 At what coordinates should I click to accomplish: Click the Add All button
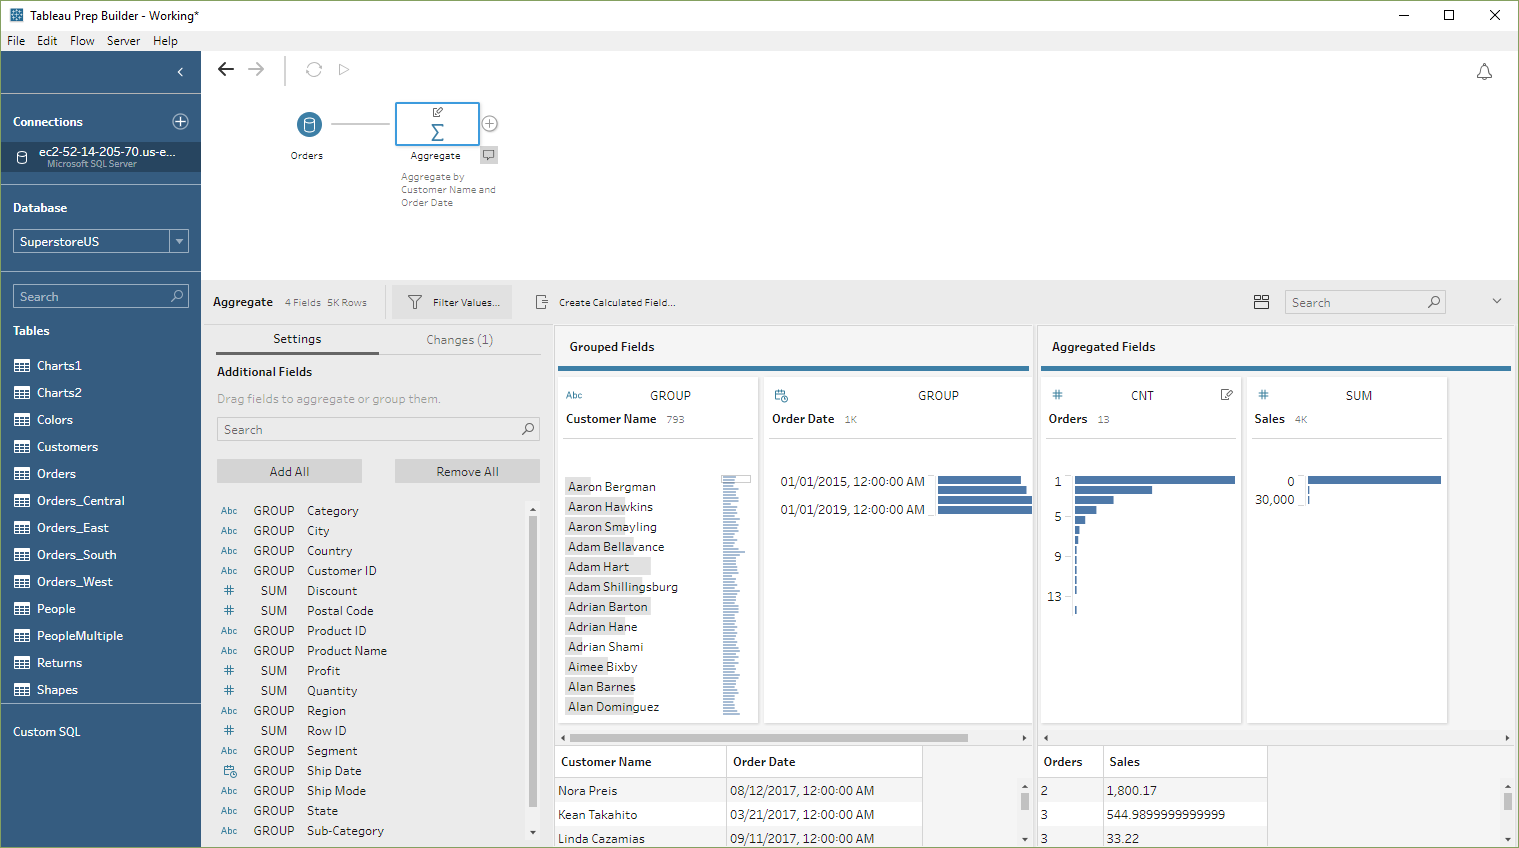(289, 471)
